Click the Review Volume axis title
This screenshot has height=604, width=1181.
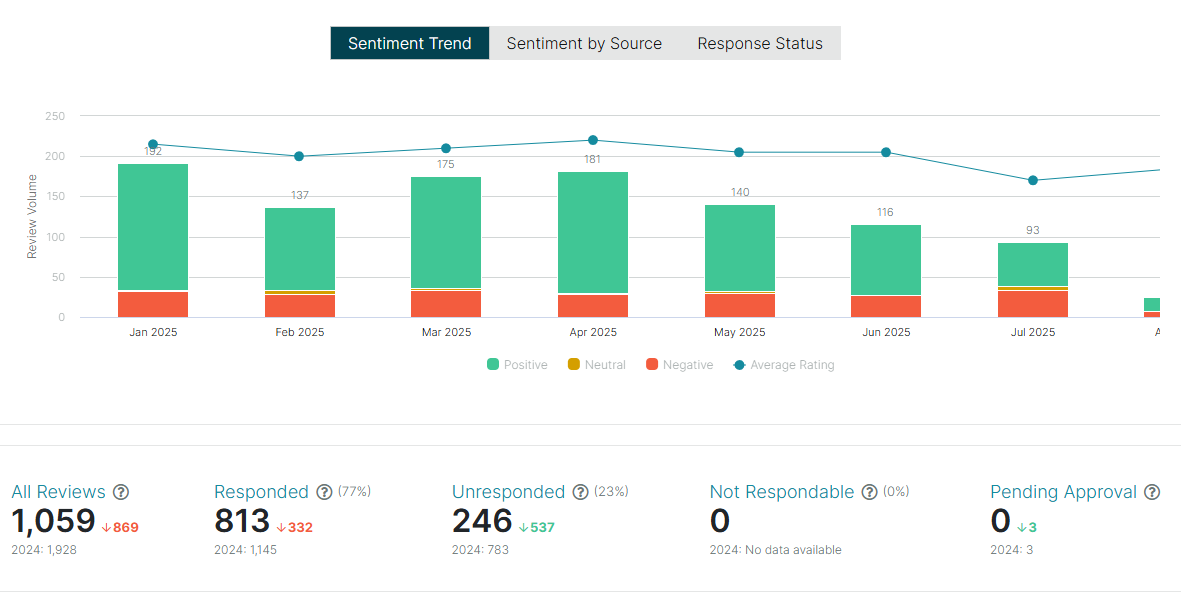[x=32, y=217]
